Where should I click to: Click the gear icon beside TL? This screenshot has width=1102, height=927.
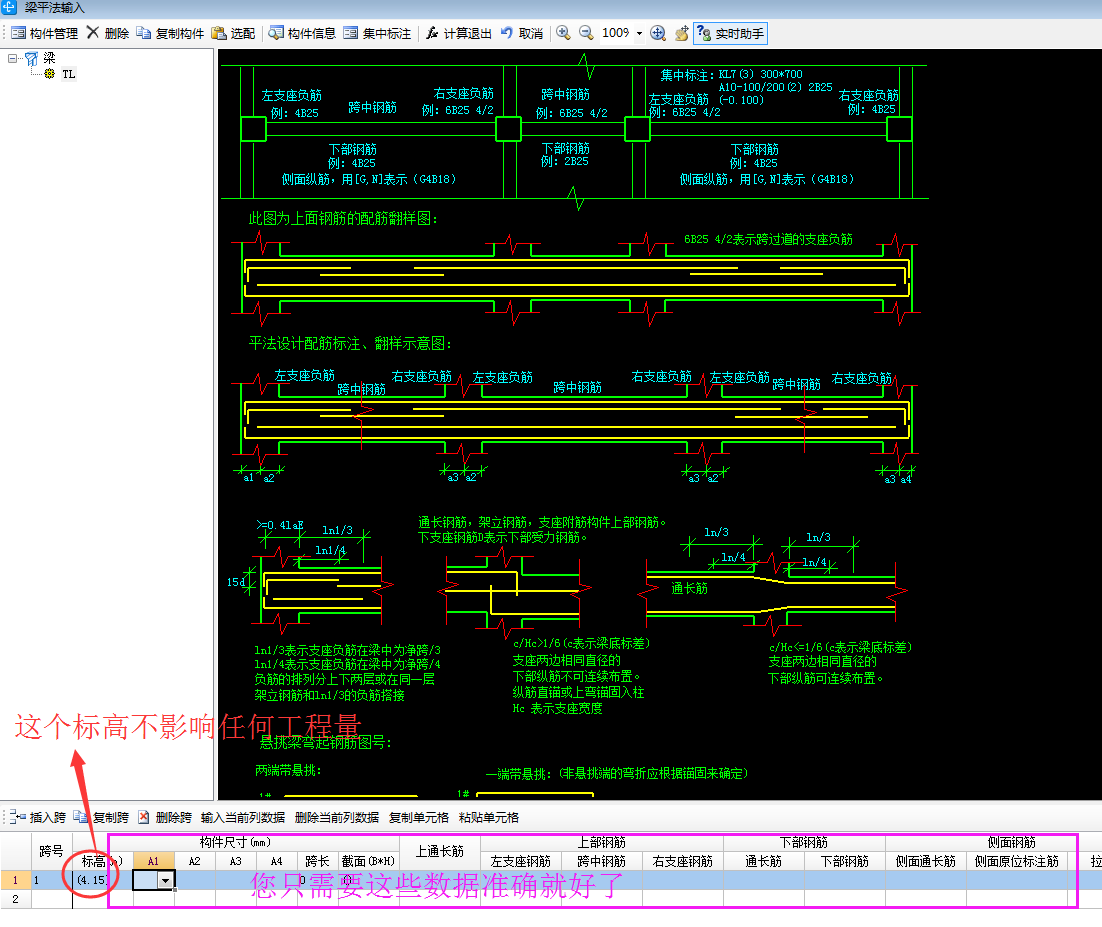tap(49, 74)
